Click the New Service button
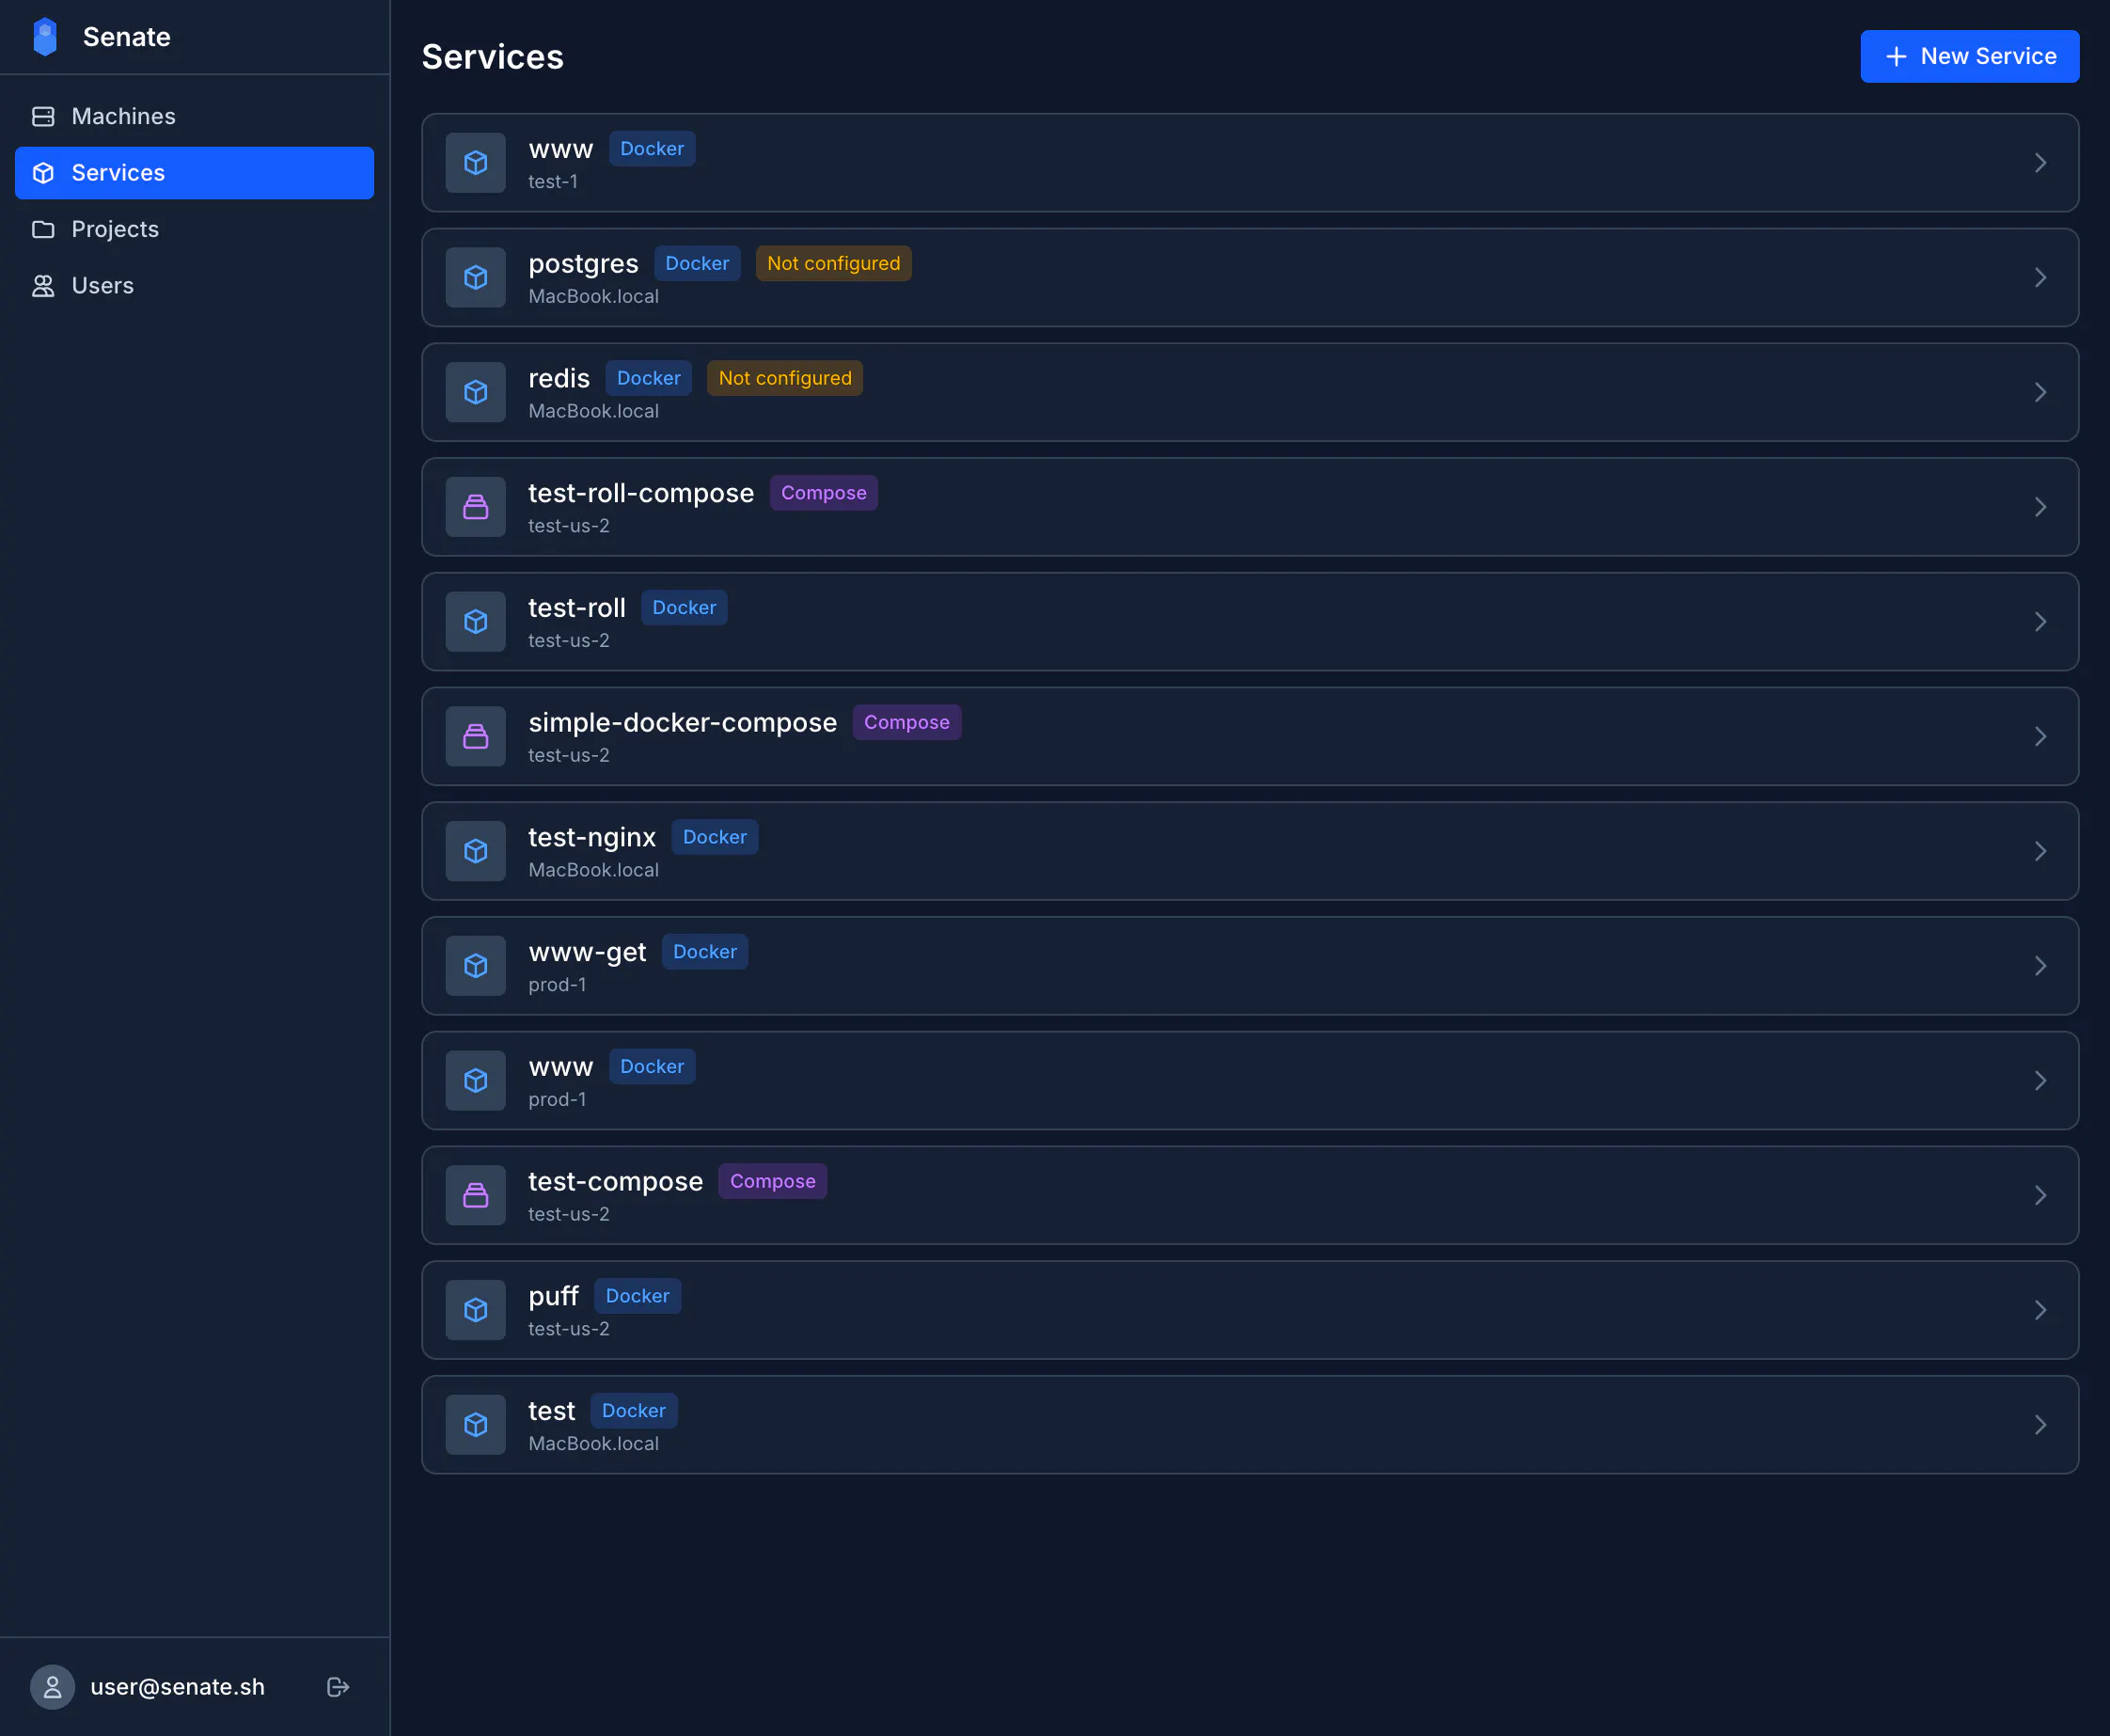 pyautogui.click(x=1969, y=56)
